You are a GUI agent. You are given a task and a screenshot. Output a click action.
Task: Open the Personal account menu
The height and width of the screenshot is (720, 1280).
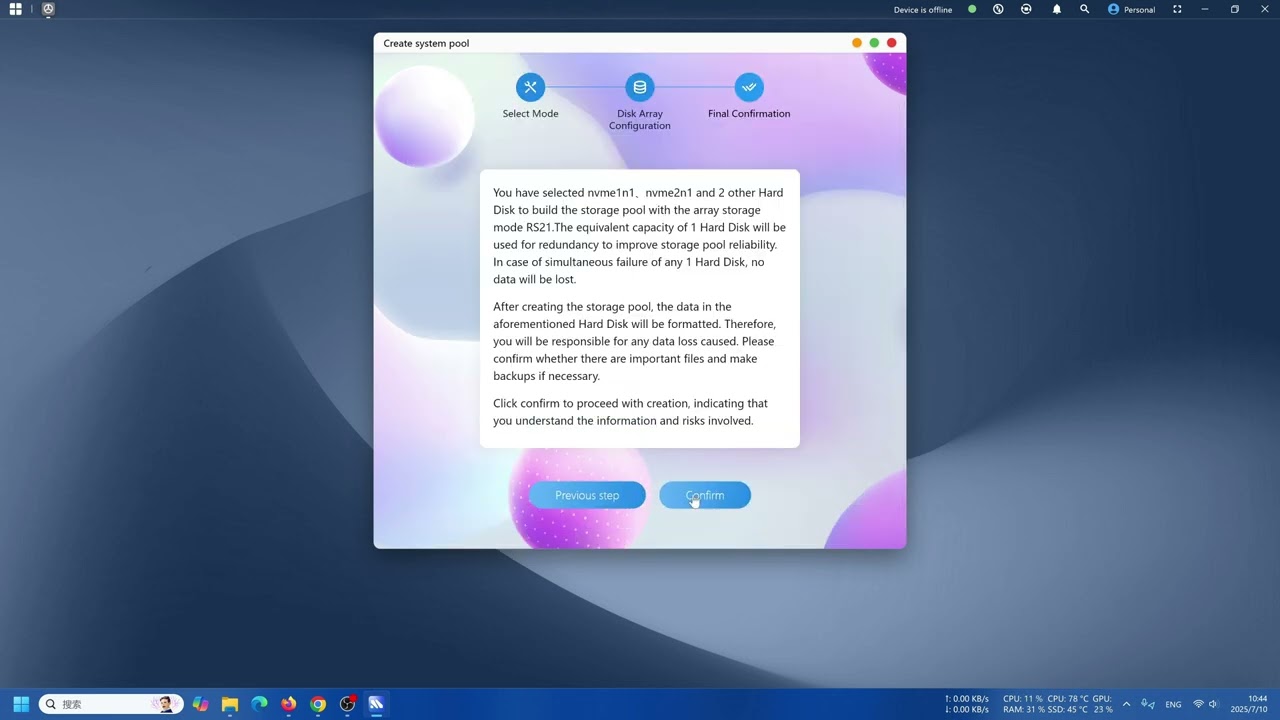pos(1131,9)
